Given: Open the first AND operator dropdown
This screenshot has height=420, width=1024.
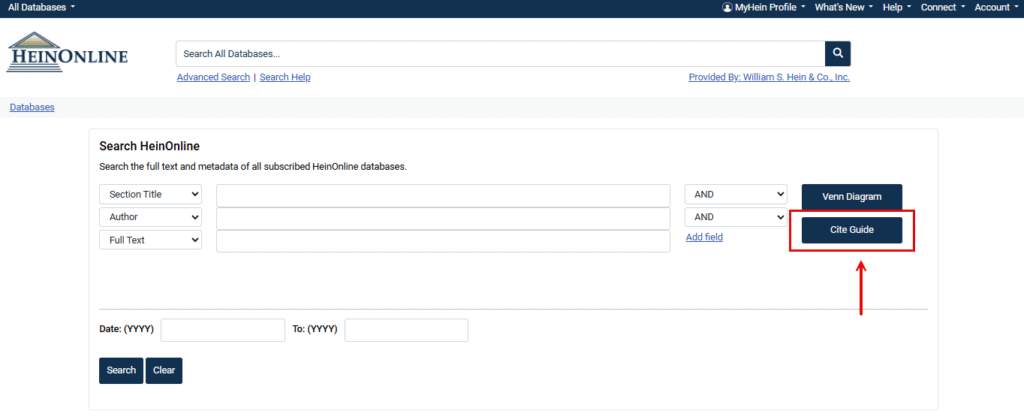Looking at the screenshot, I should (736, 195).
